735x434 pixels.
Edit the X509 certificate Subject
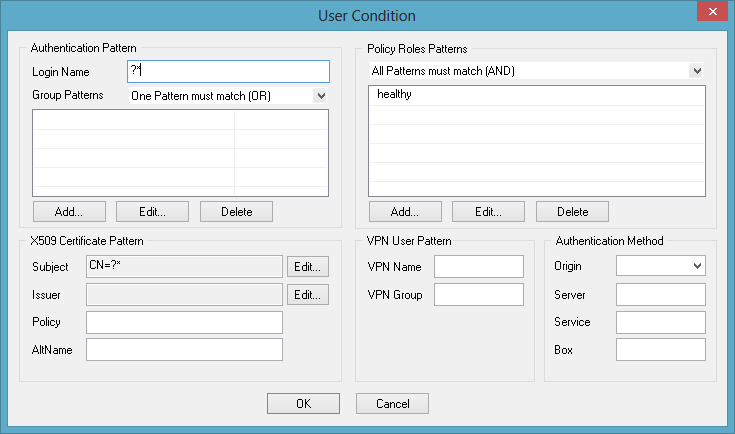(x=308, y=267)
